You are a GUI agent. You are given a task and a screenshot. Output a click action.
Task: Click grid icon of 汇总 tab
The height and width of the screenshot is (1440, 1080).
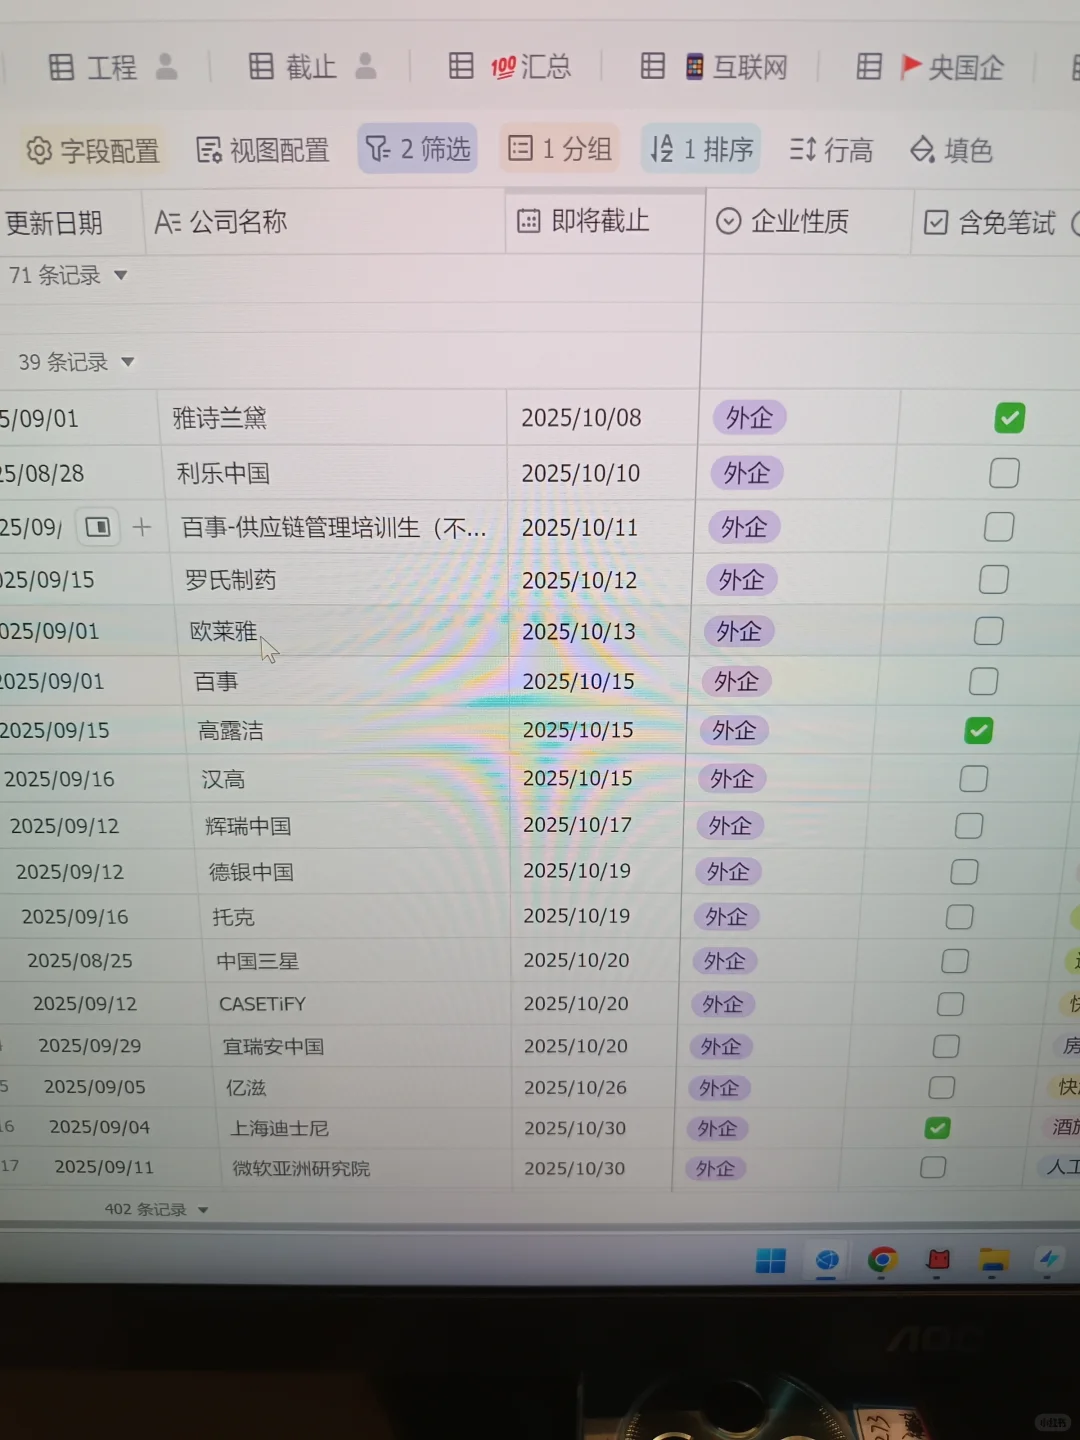pos(461,66)
